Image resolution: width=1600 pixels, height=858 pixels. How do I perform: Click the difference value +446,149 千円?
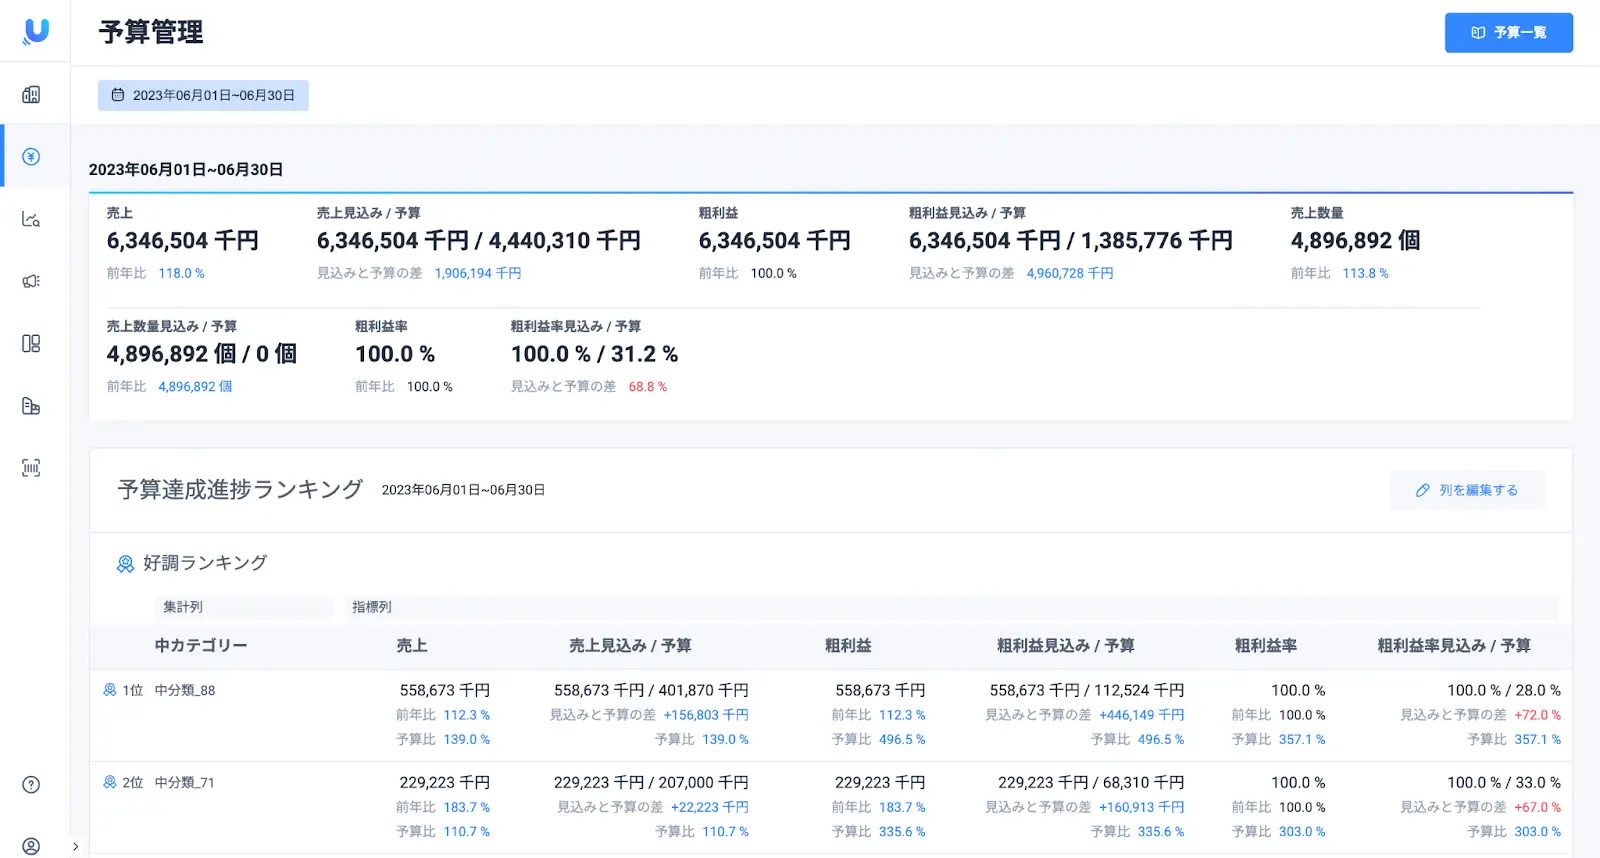[x=1142, y=715]
